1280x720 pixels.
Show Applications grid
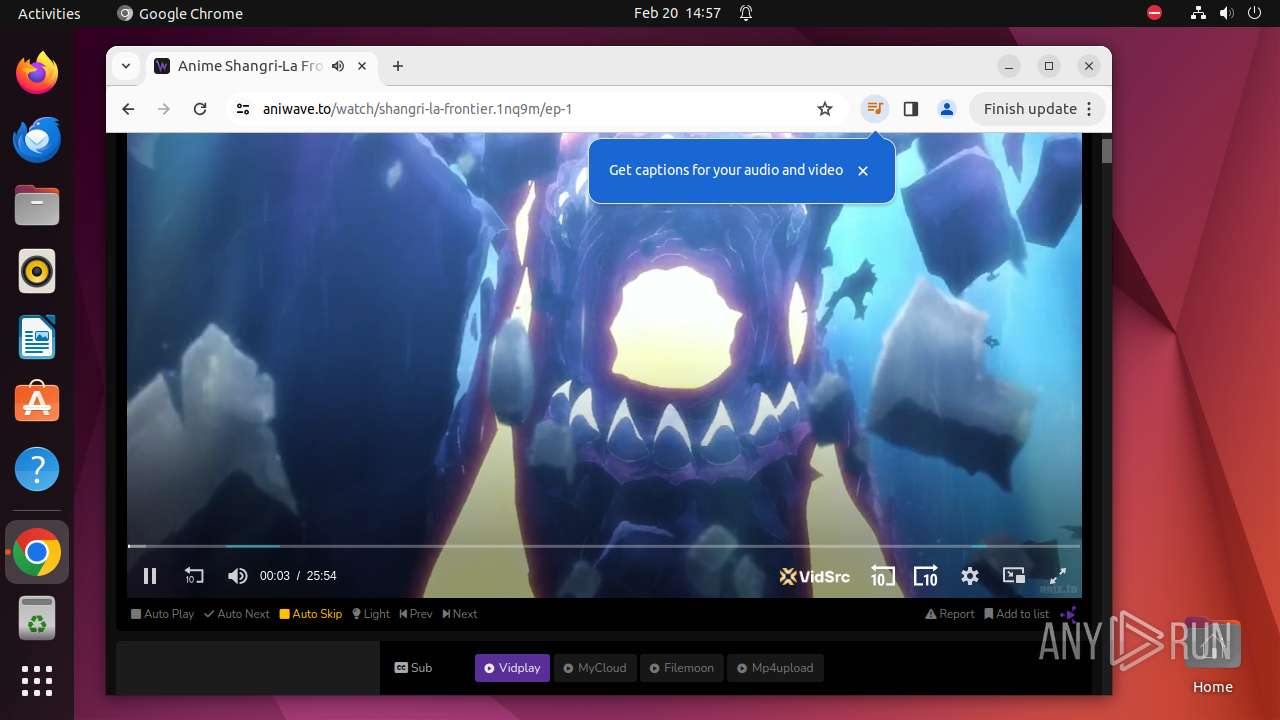coord(37,681)
